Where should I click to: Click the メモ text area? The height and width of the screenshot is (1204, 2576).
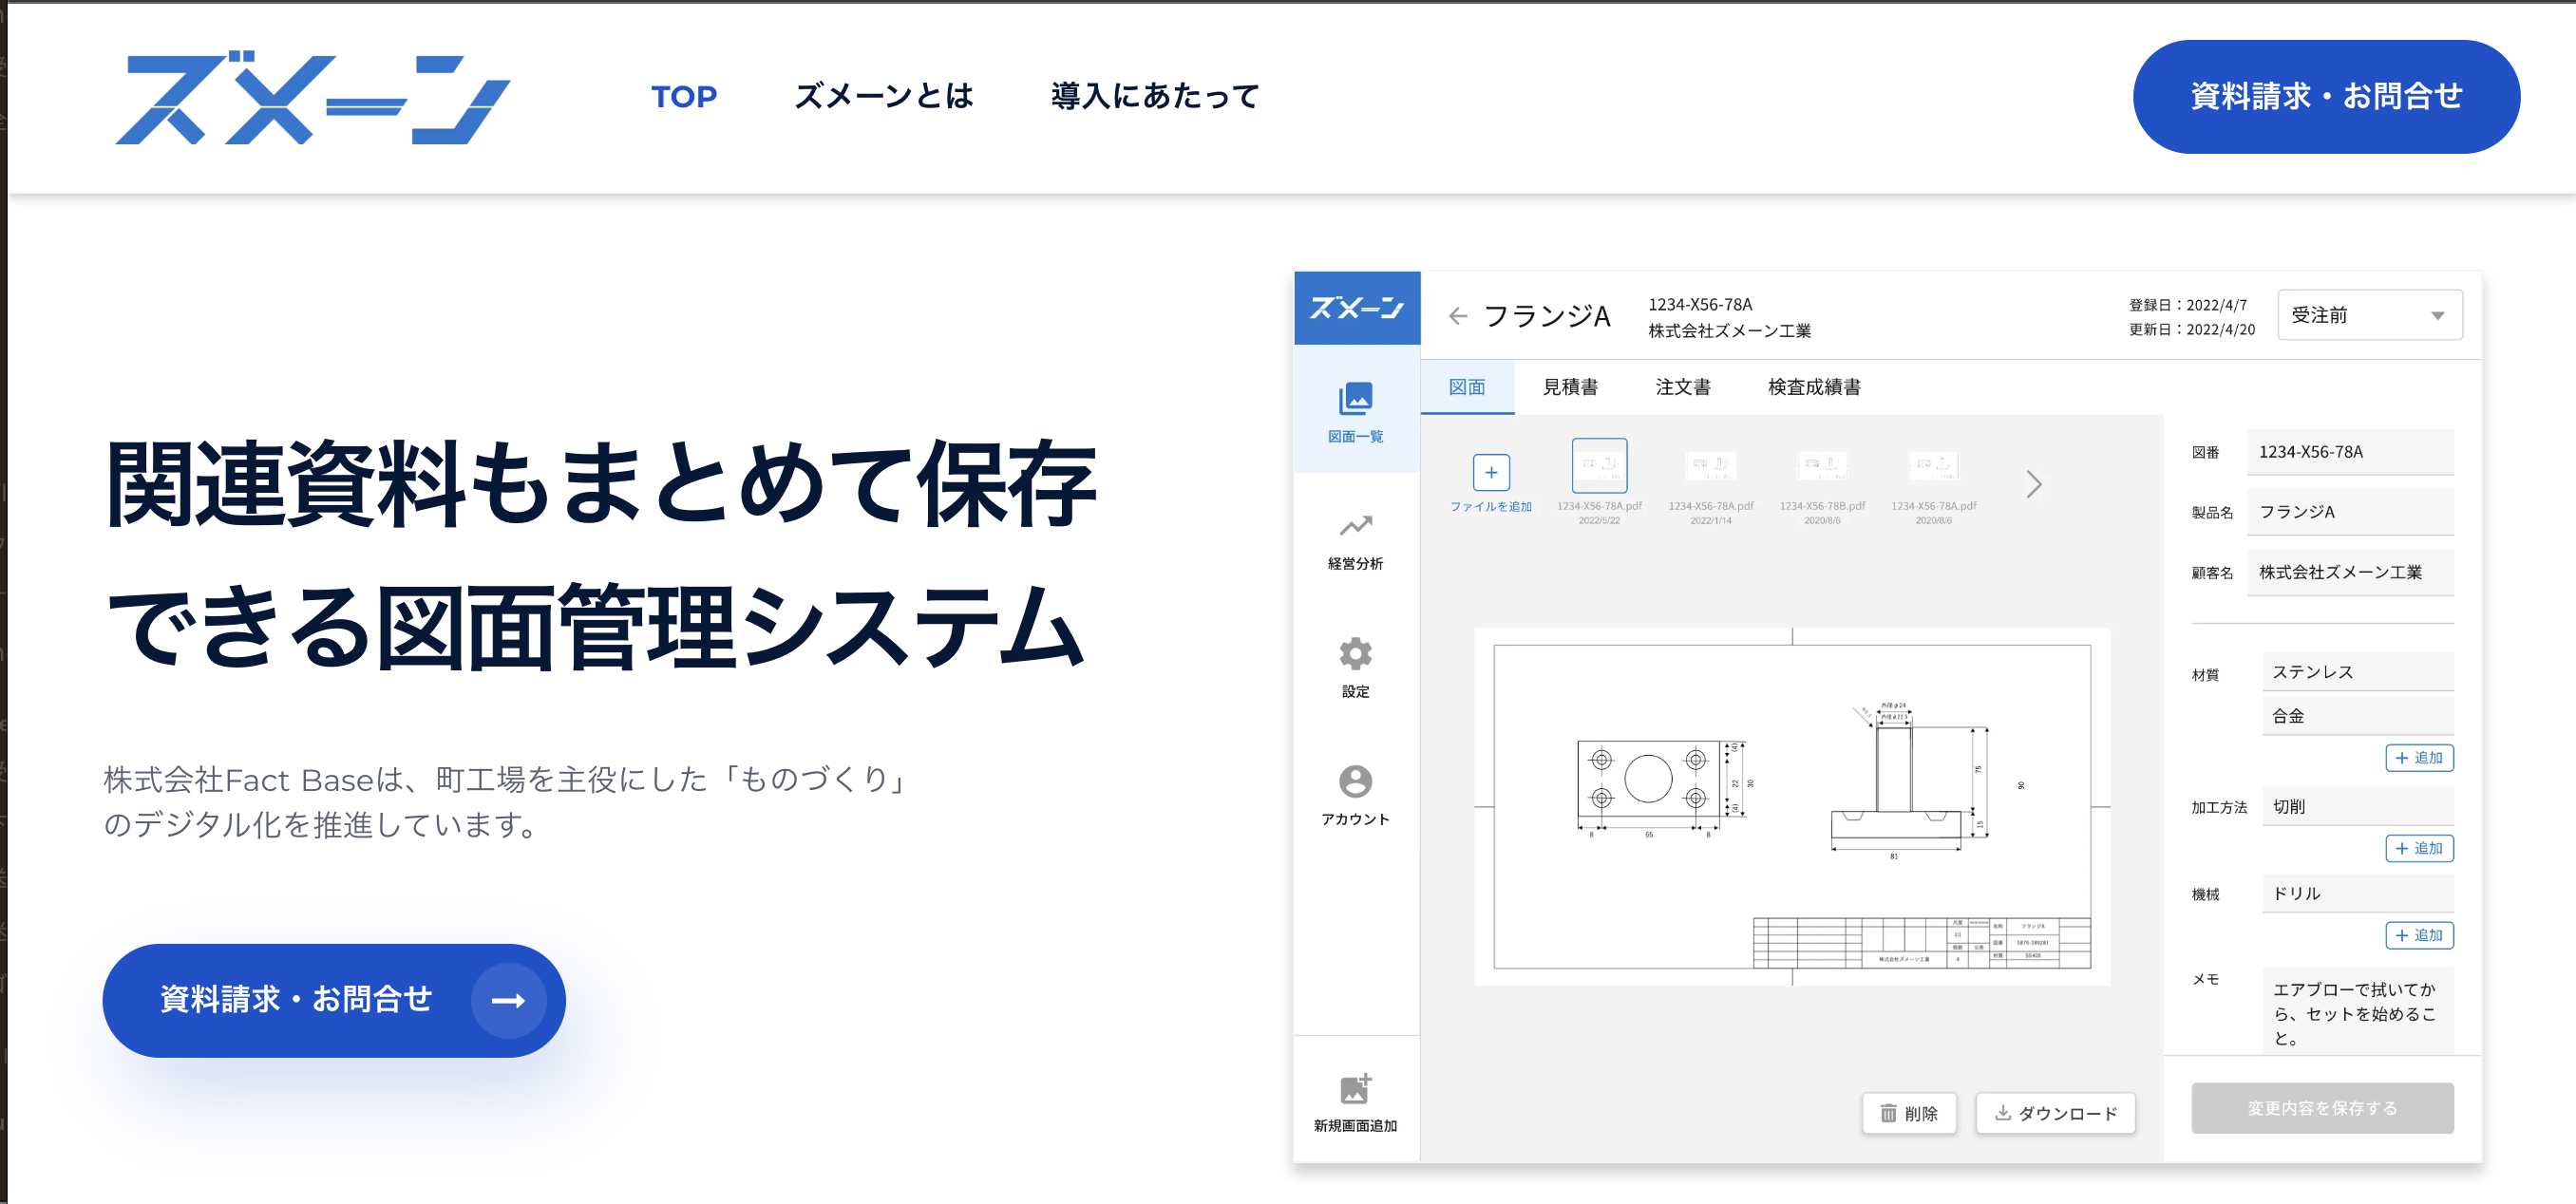[x=2358, y=1010]
